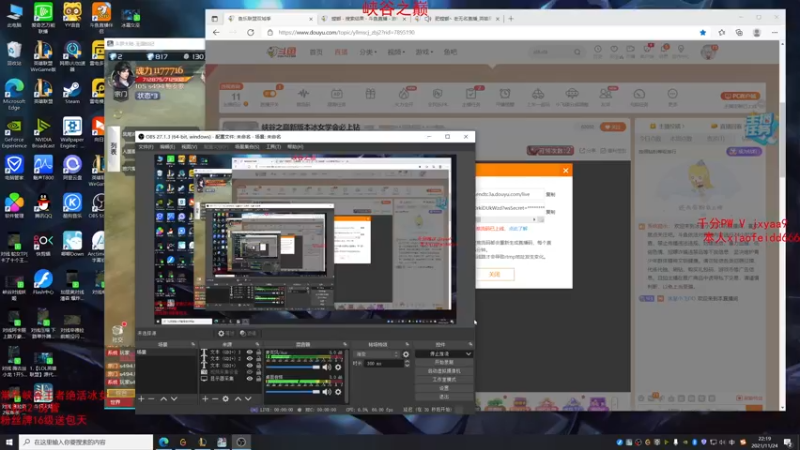800x450 pixels.
Task: Open settings gear of first mixer channel
Action: [x=338, y=367]
